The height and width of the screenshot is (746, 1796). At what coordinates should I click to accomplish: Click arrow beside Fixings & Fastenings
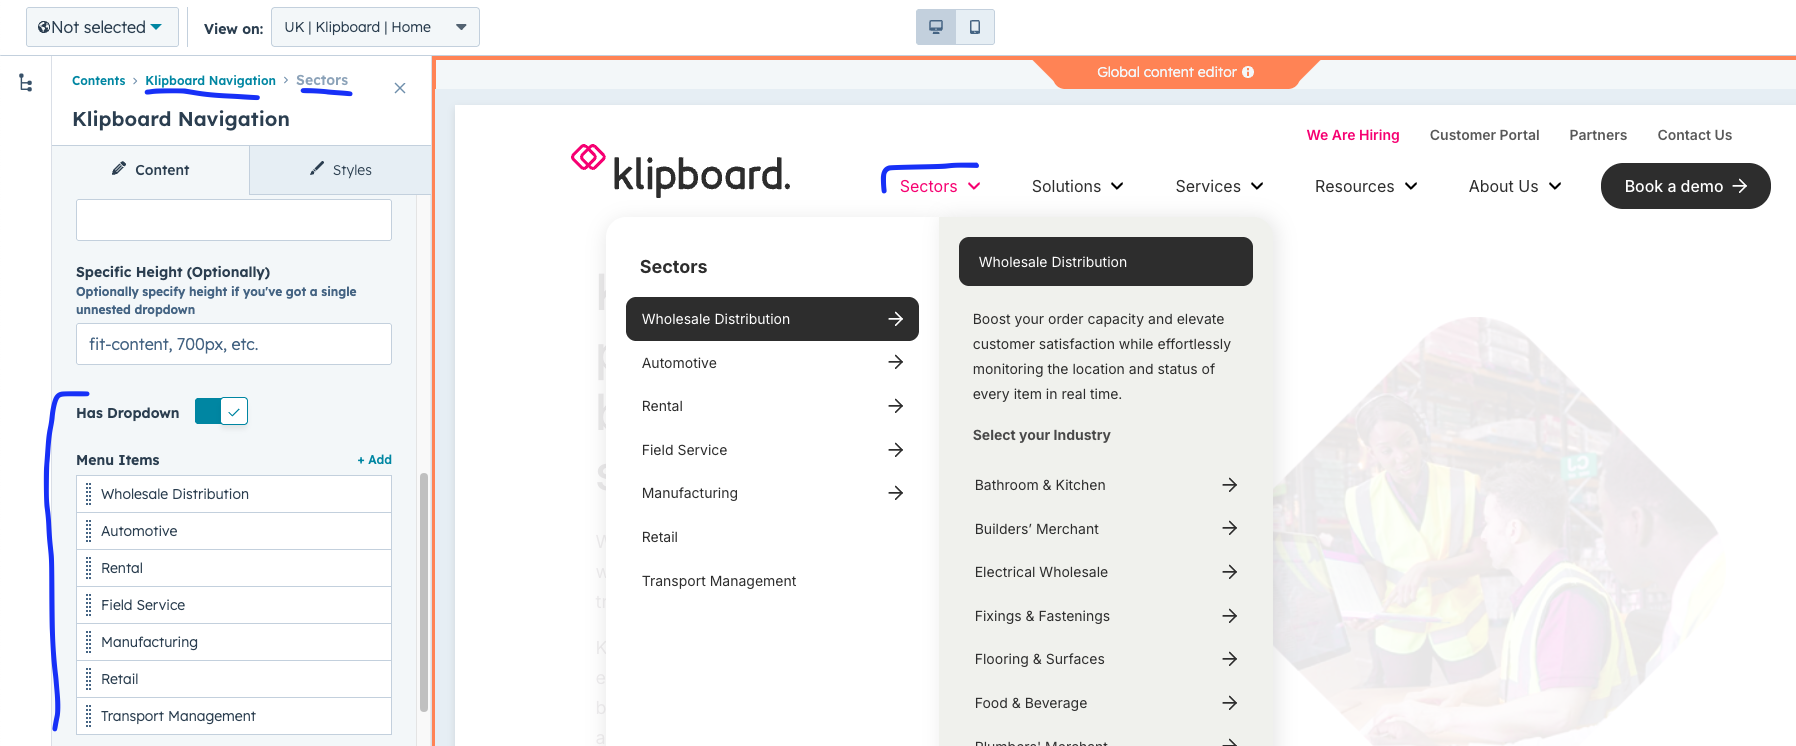click(1230, 616)
